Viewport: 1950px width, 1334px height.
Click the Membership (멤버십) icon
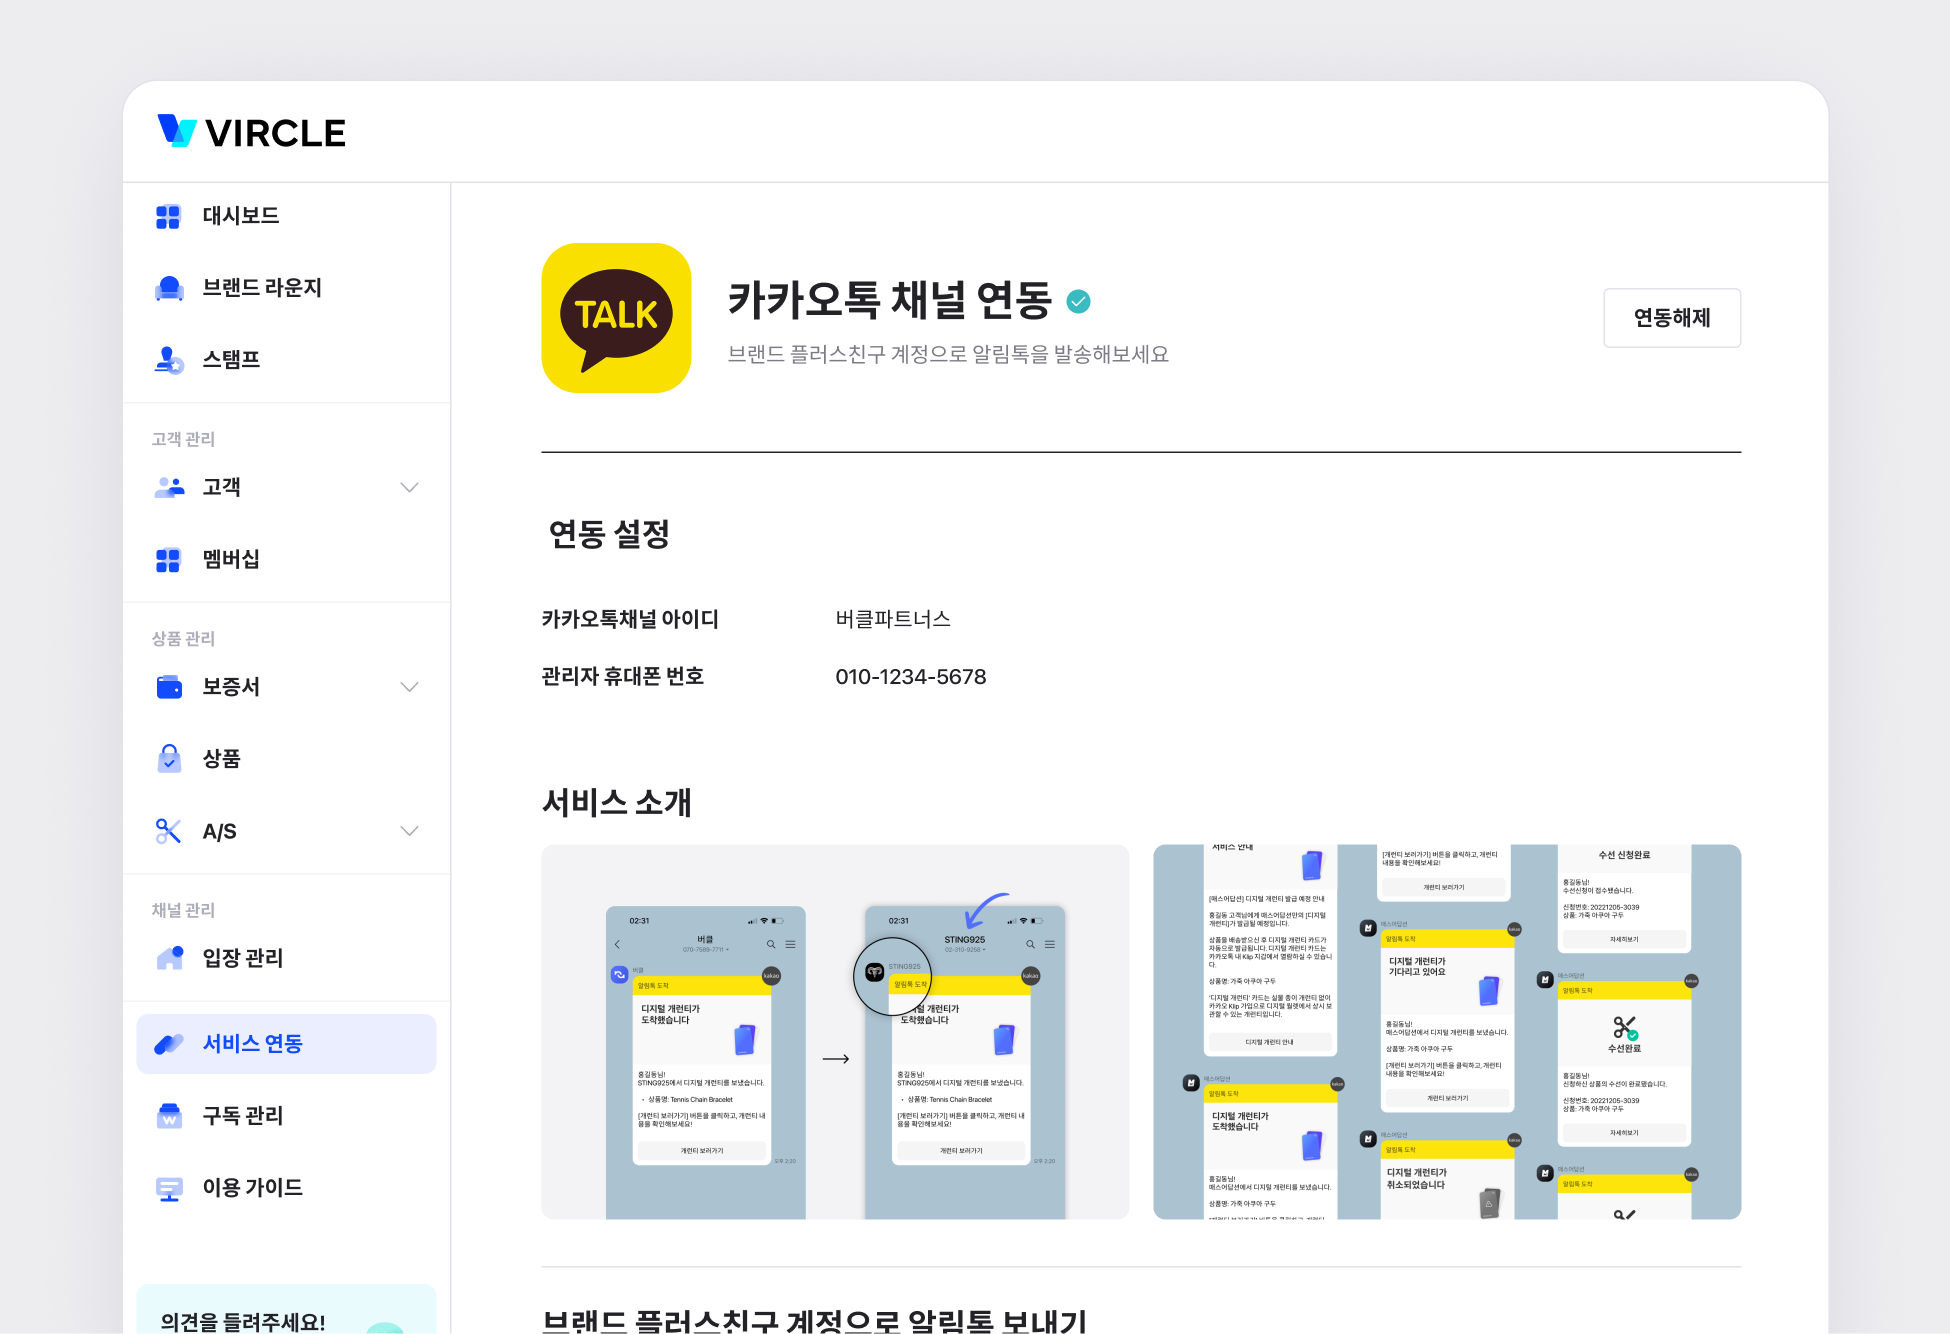click(x=168, y=560)
